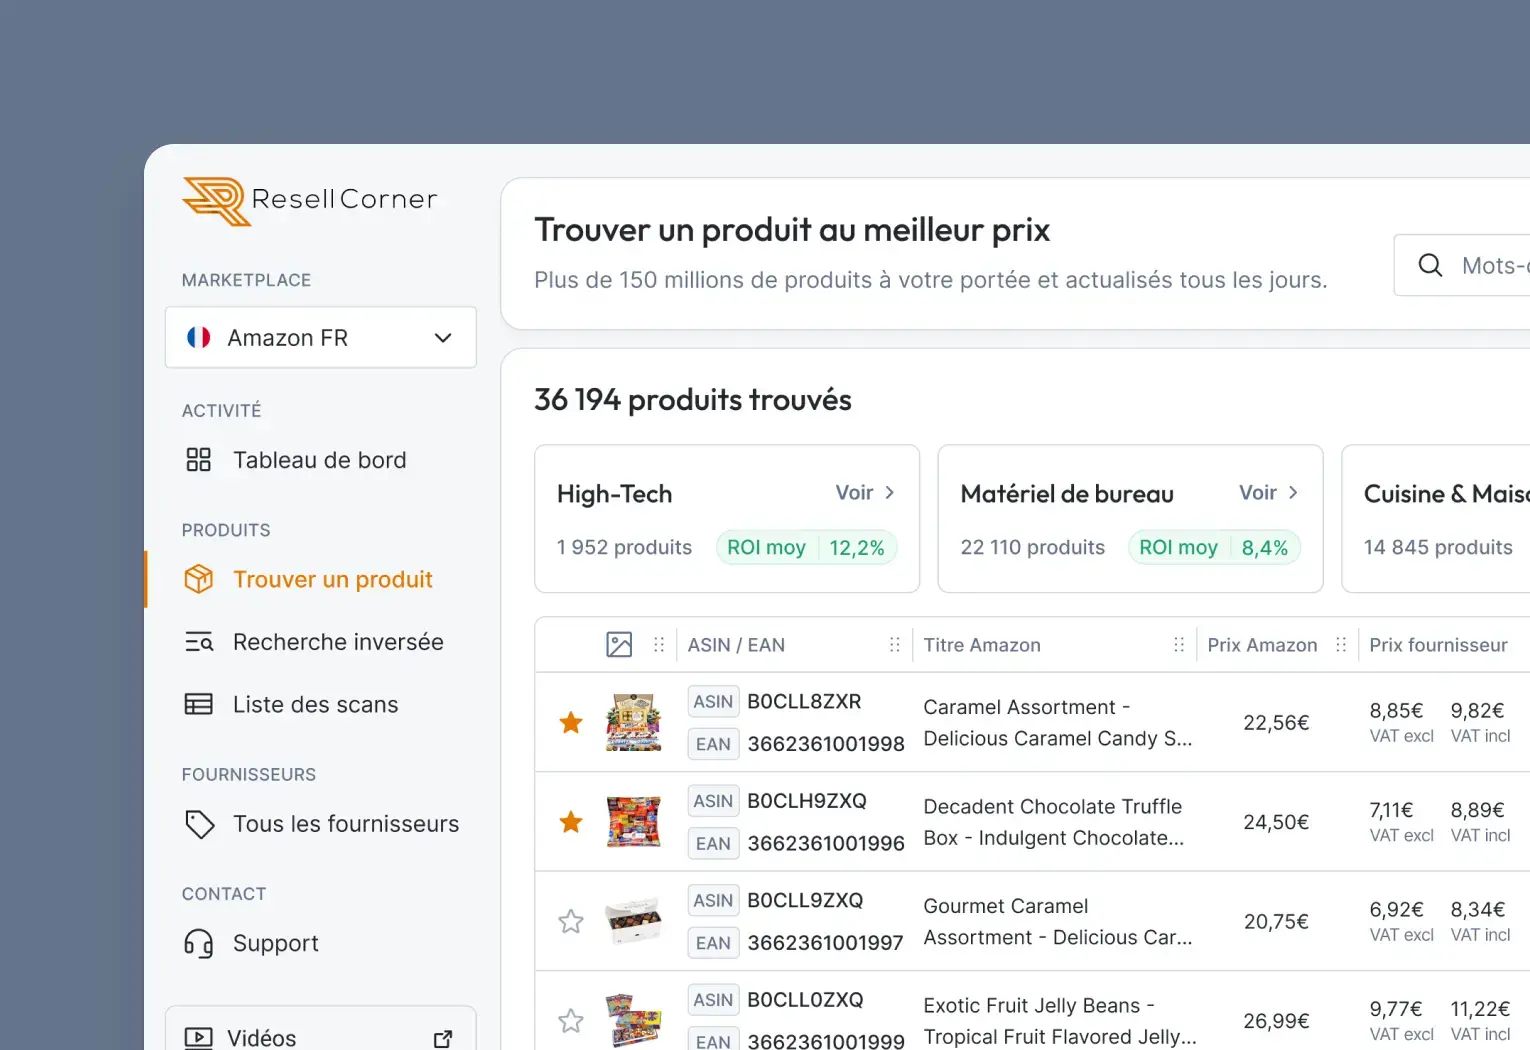Click drag handle before Titre Amazon header
This screenshot has width=1530, height=1050.
click(895, 645)
